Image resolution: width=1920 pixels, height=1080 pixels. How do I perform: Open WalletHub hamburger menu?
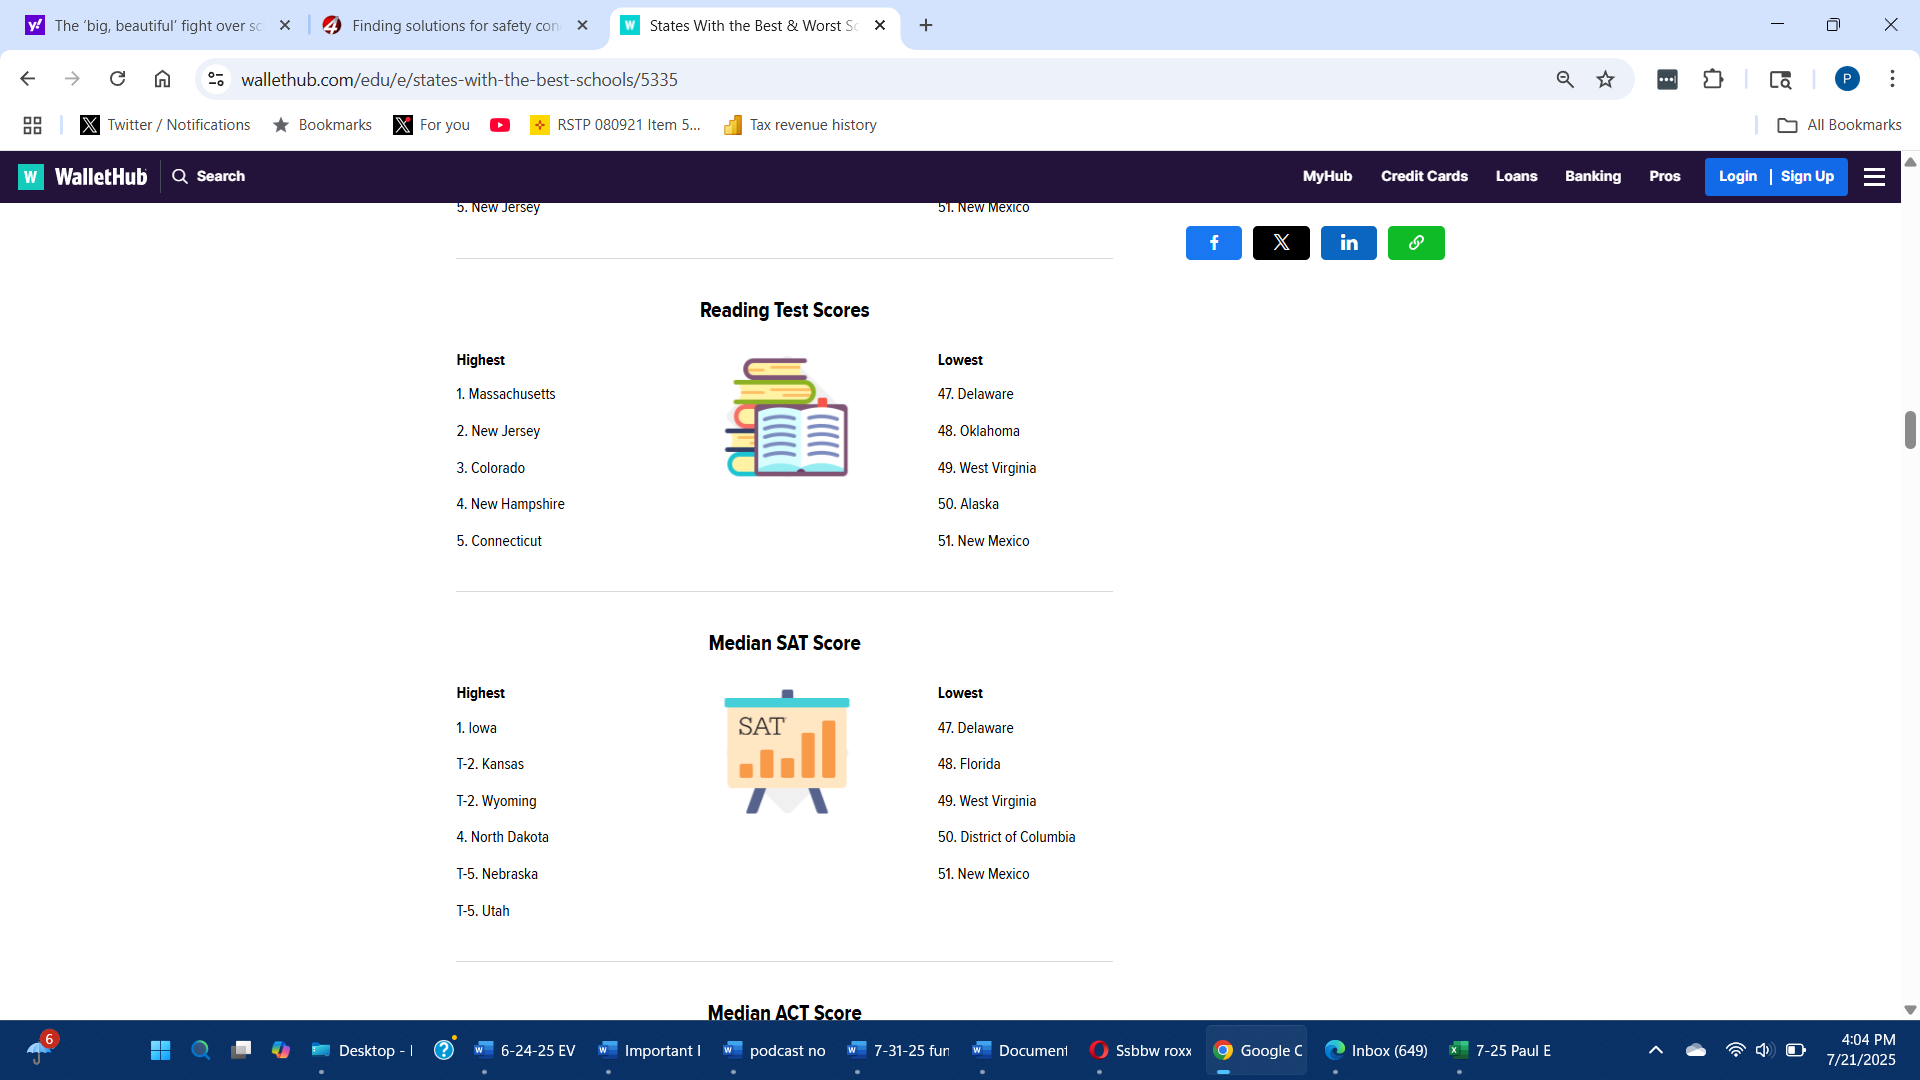[x=1874, y=177]
